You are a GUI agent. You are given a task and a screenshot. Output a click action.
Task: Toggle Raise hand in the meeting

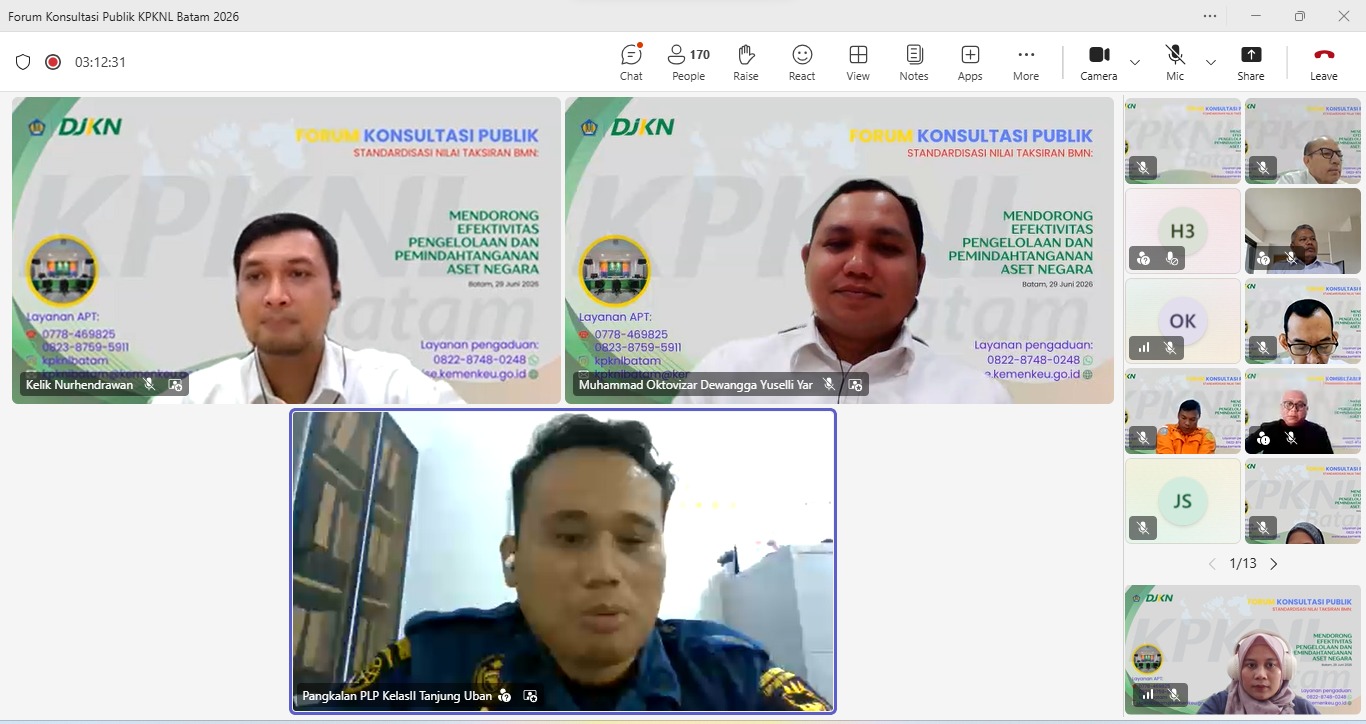click(x=745, y=62)
